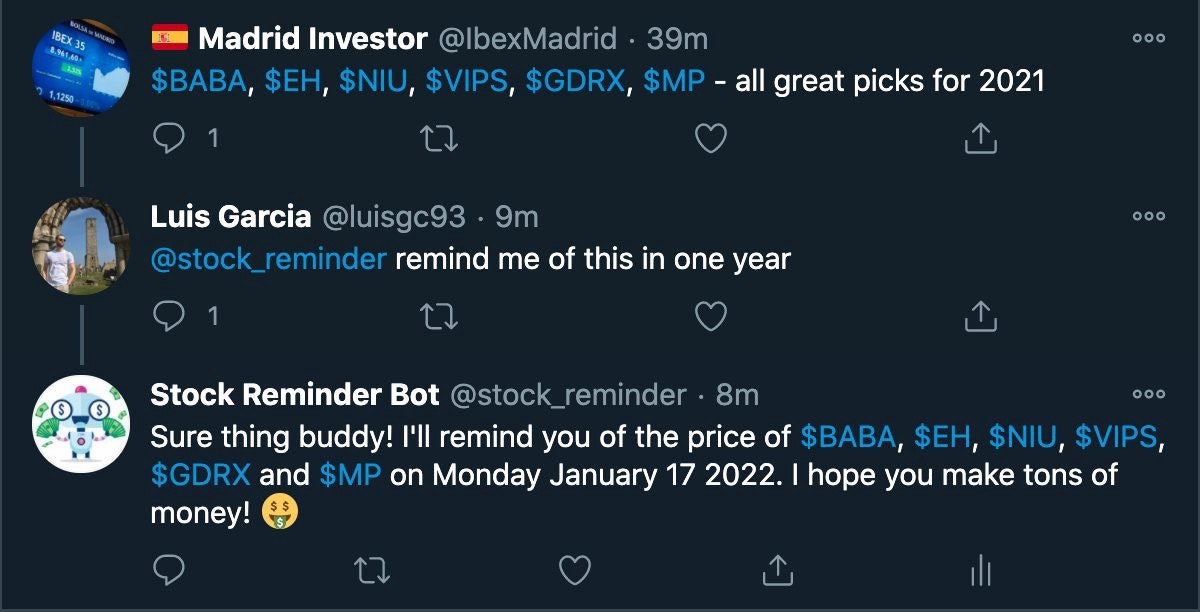This screenshot has height=612, width=1200.
Task: Open more options on the bot's reply
Action: click(1150, 395)
